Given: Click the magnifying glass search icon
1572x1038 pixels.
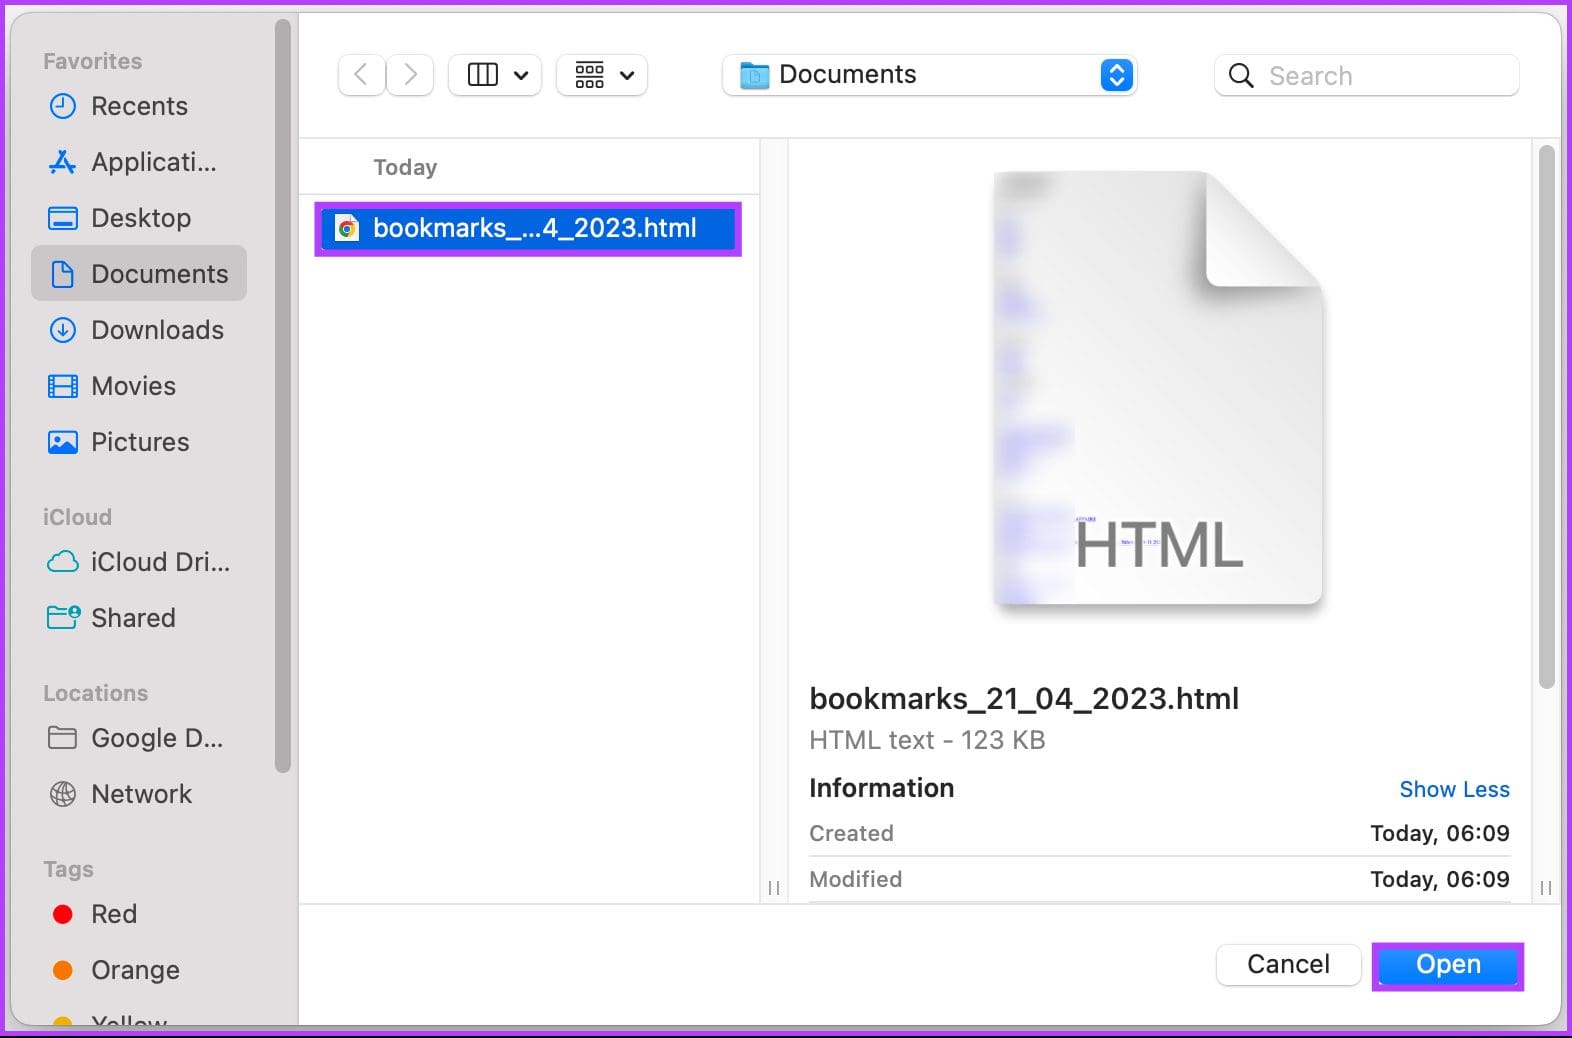Looking at the screenshot, I should [1241, 76].
